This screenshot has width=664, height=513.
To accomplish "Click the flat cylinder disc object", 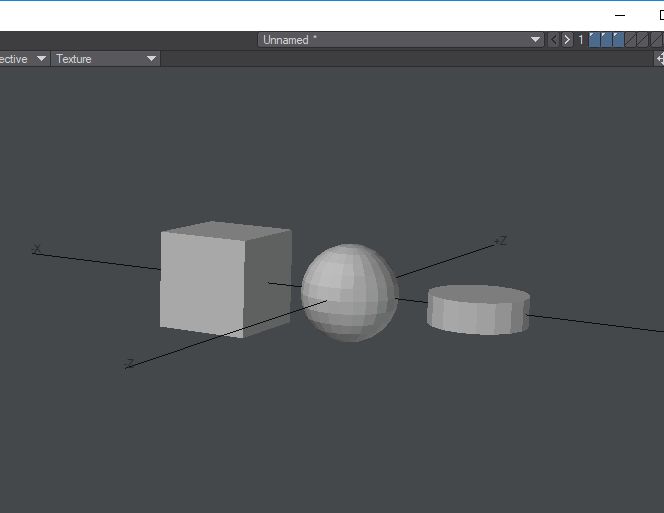I will [x=478, y=309].
